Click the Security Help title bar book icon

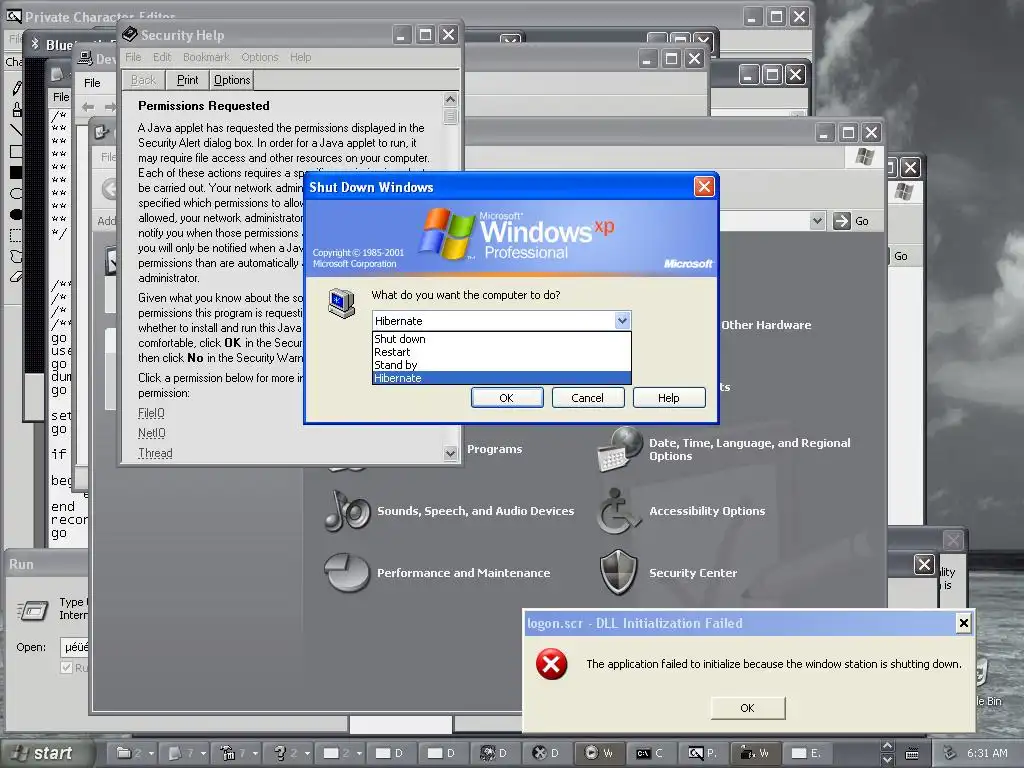point(129,34)
